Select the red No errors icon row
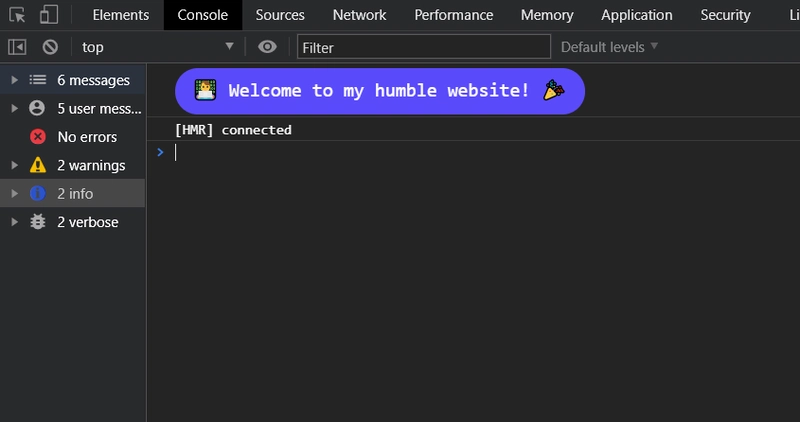Screen dimensions: 800x422 pos(72,137)
